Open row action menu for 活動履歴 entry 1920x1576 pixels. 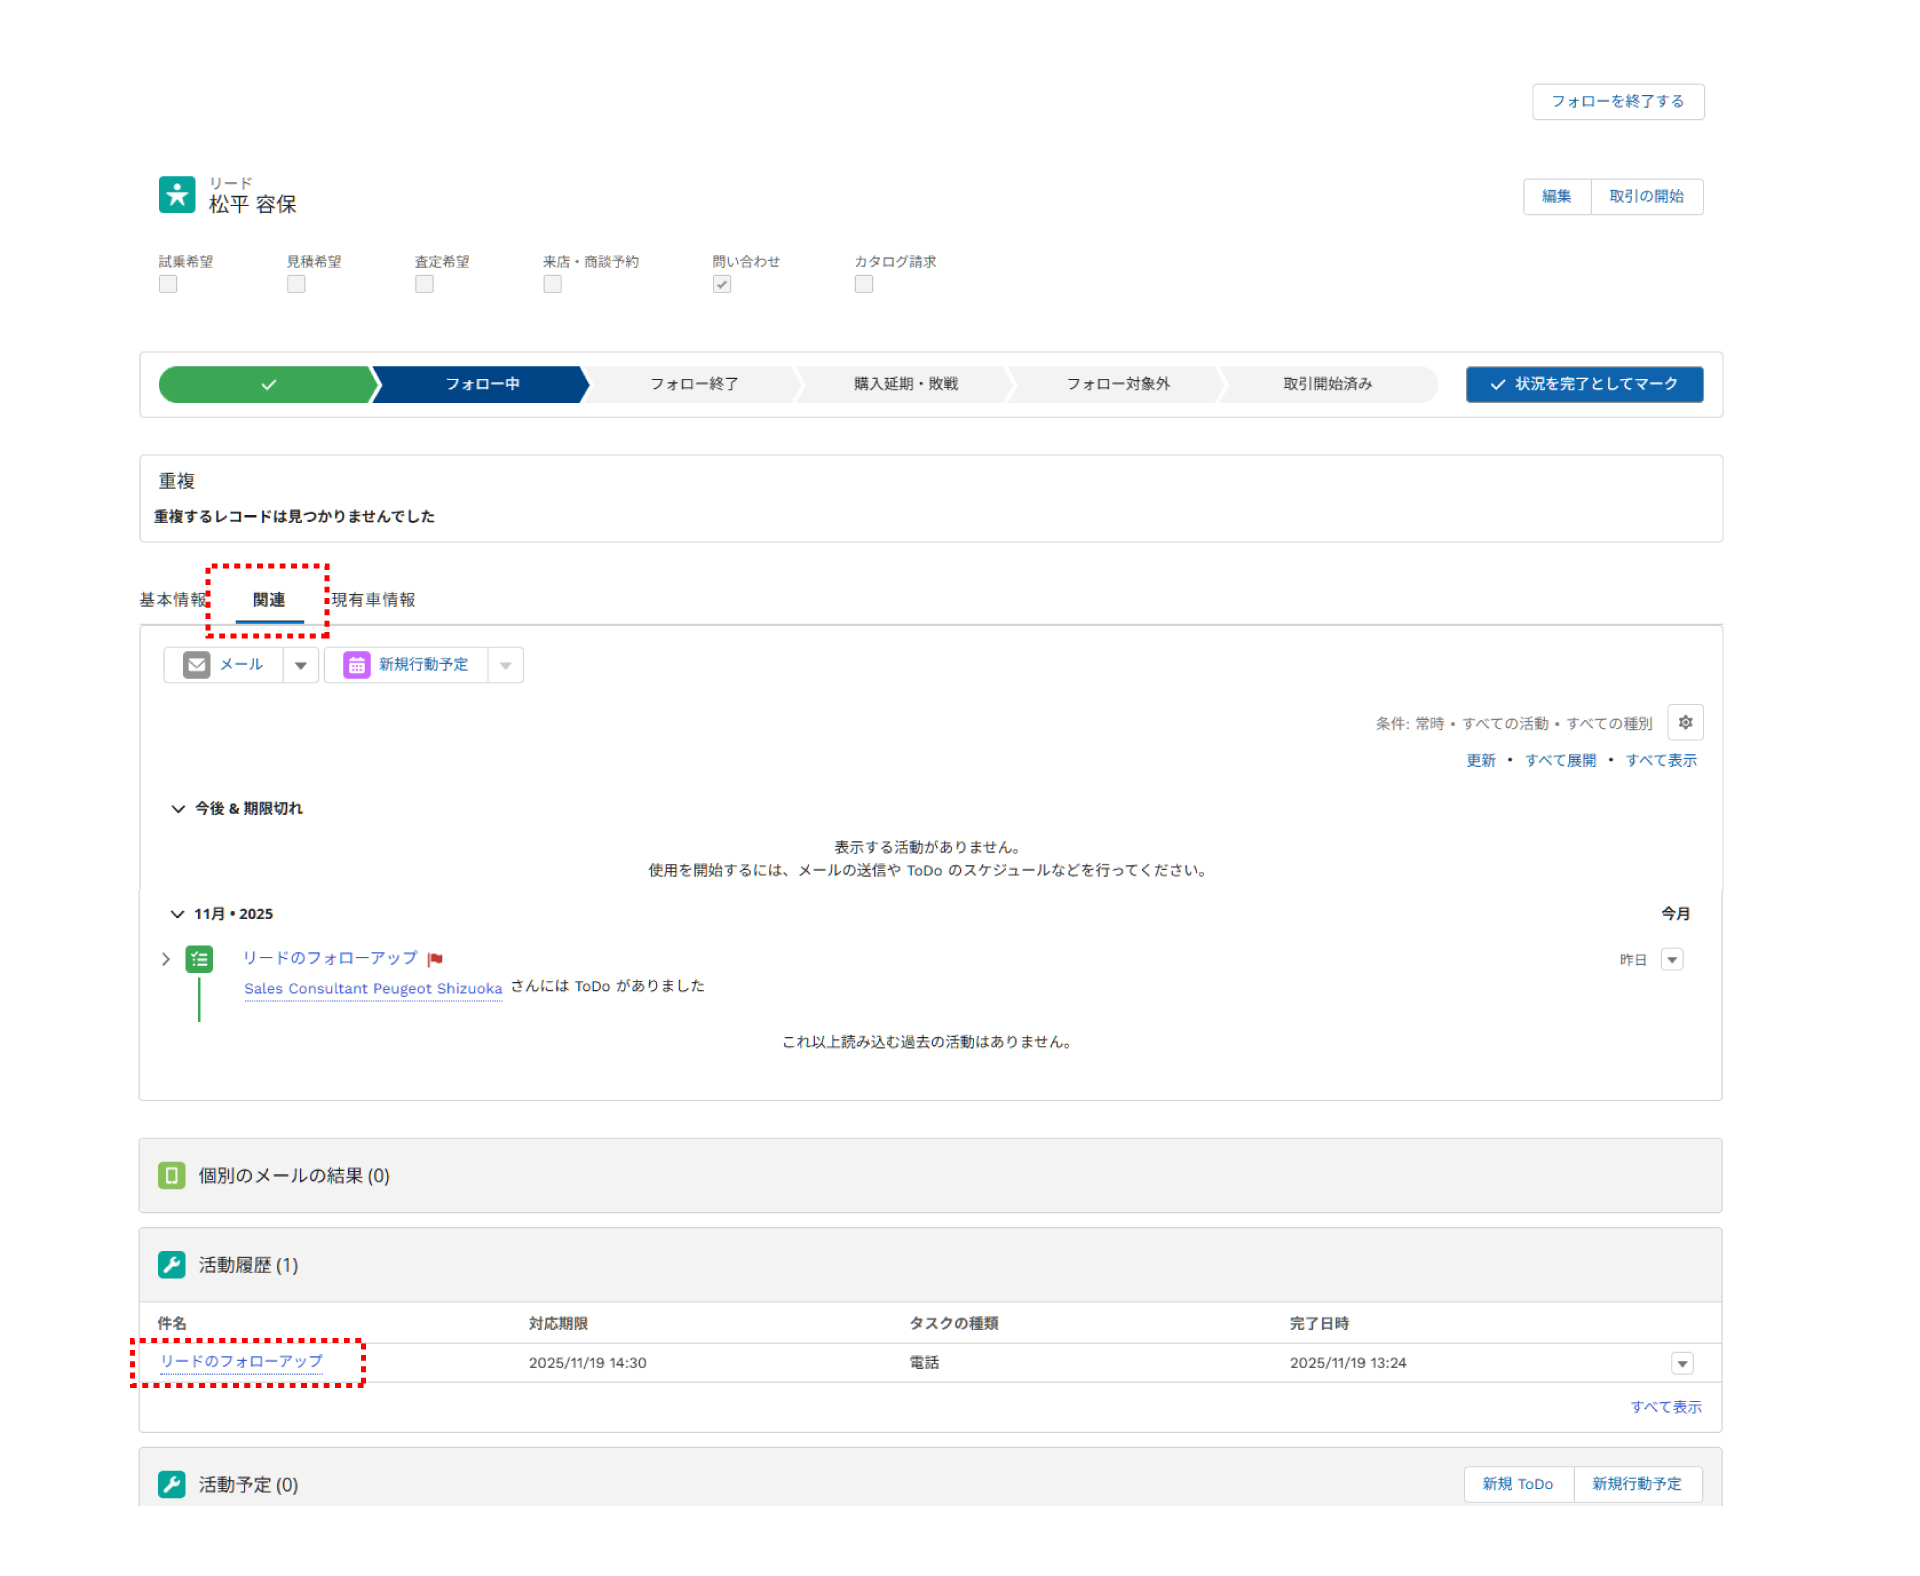click(1682, 1364)
